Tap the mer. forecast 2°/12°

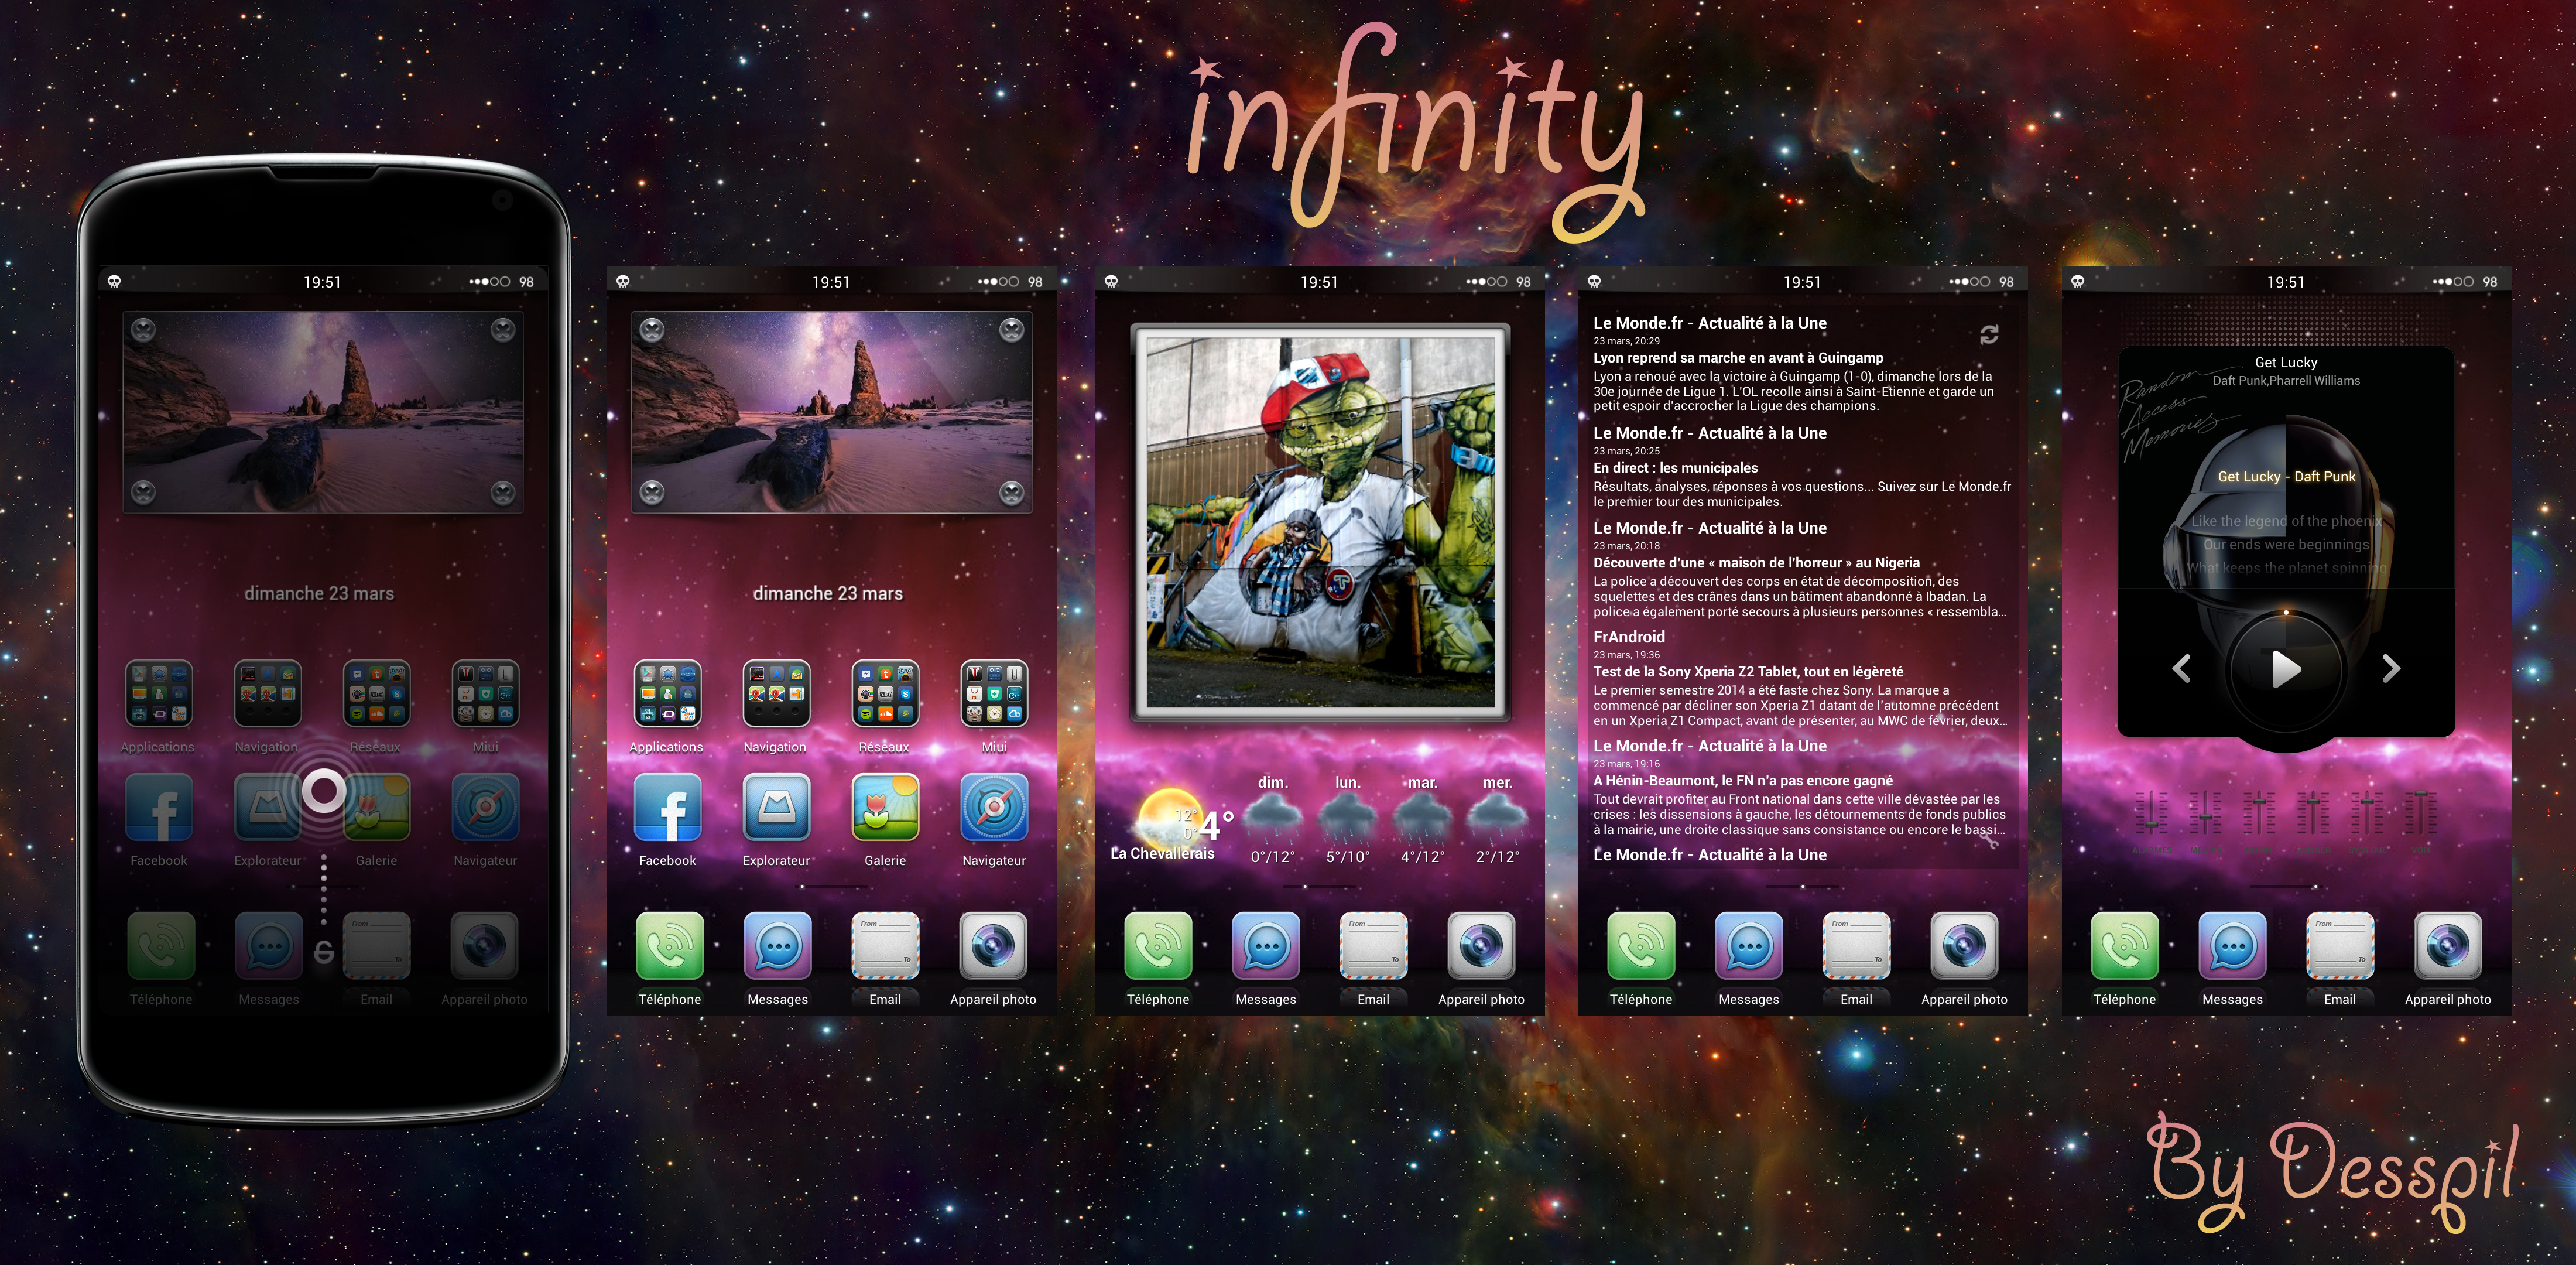click(x=1497, y=820)
